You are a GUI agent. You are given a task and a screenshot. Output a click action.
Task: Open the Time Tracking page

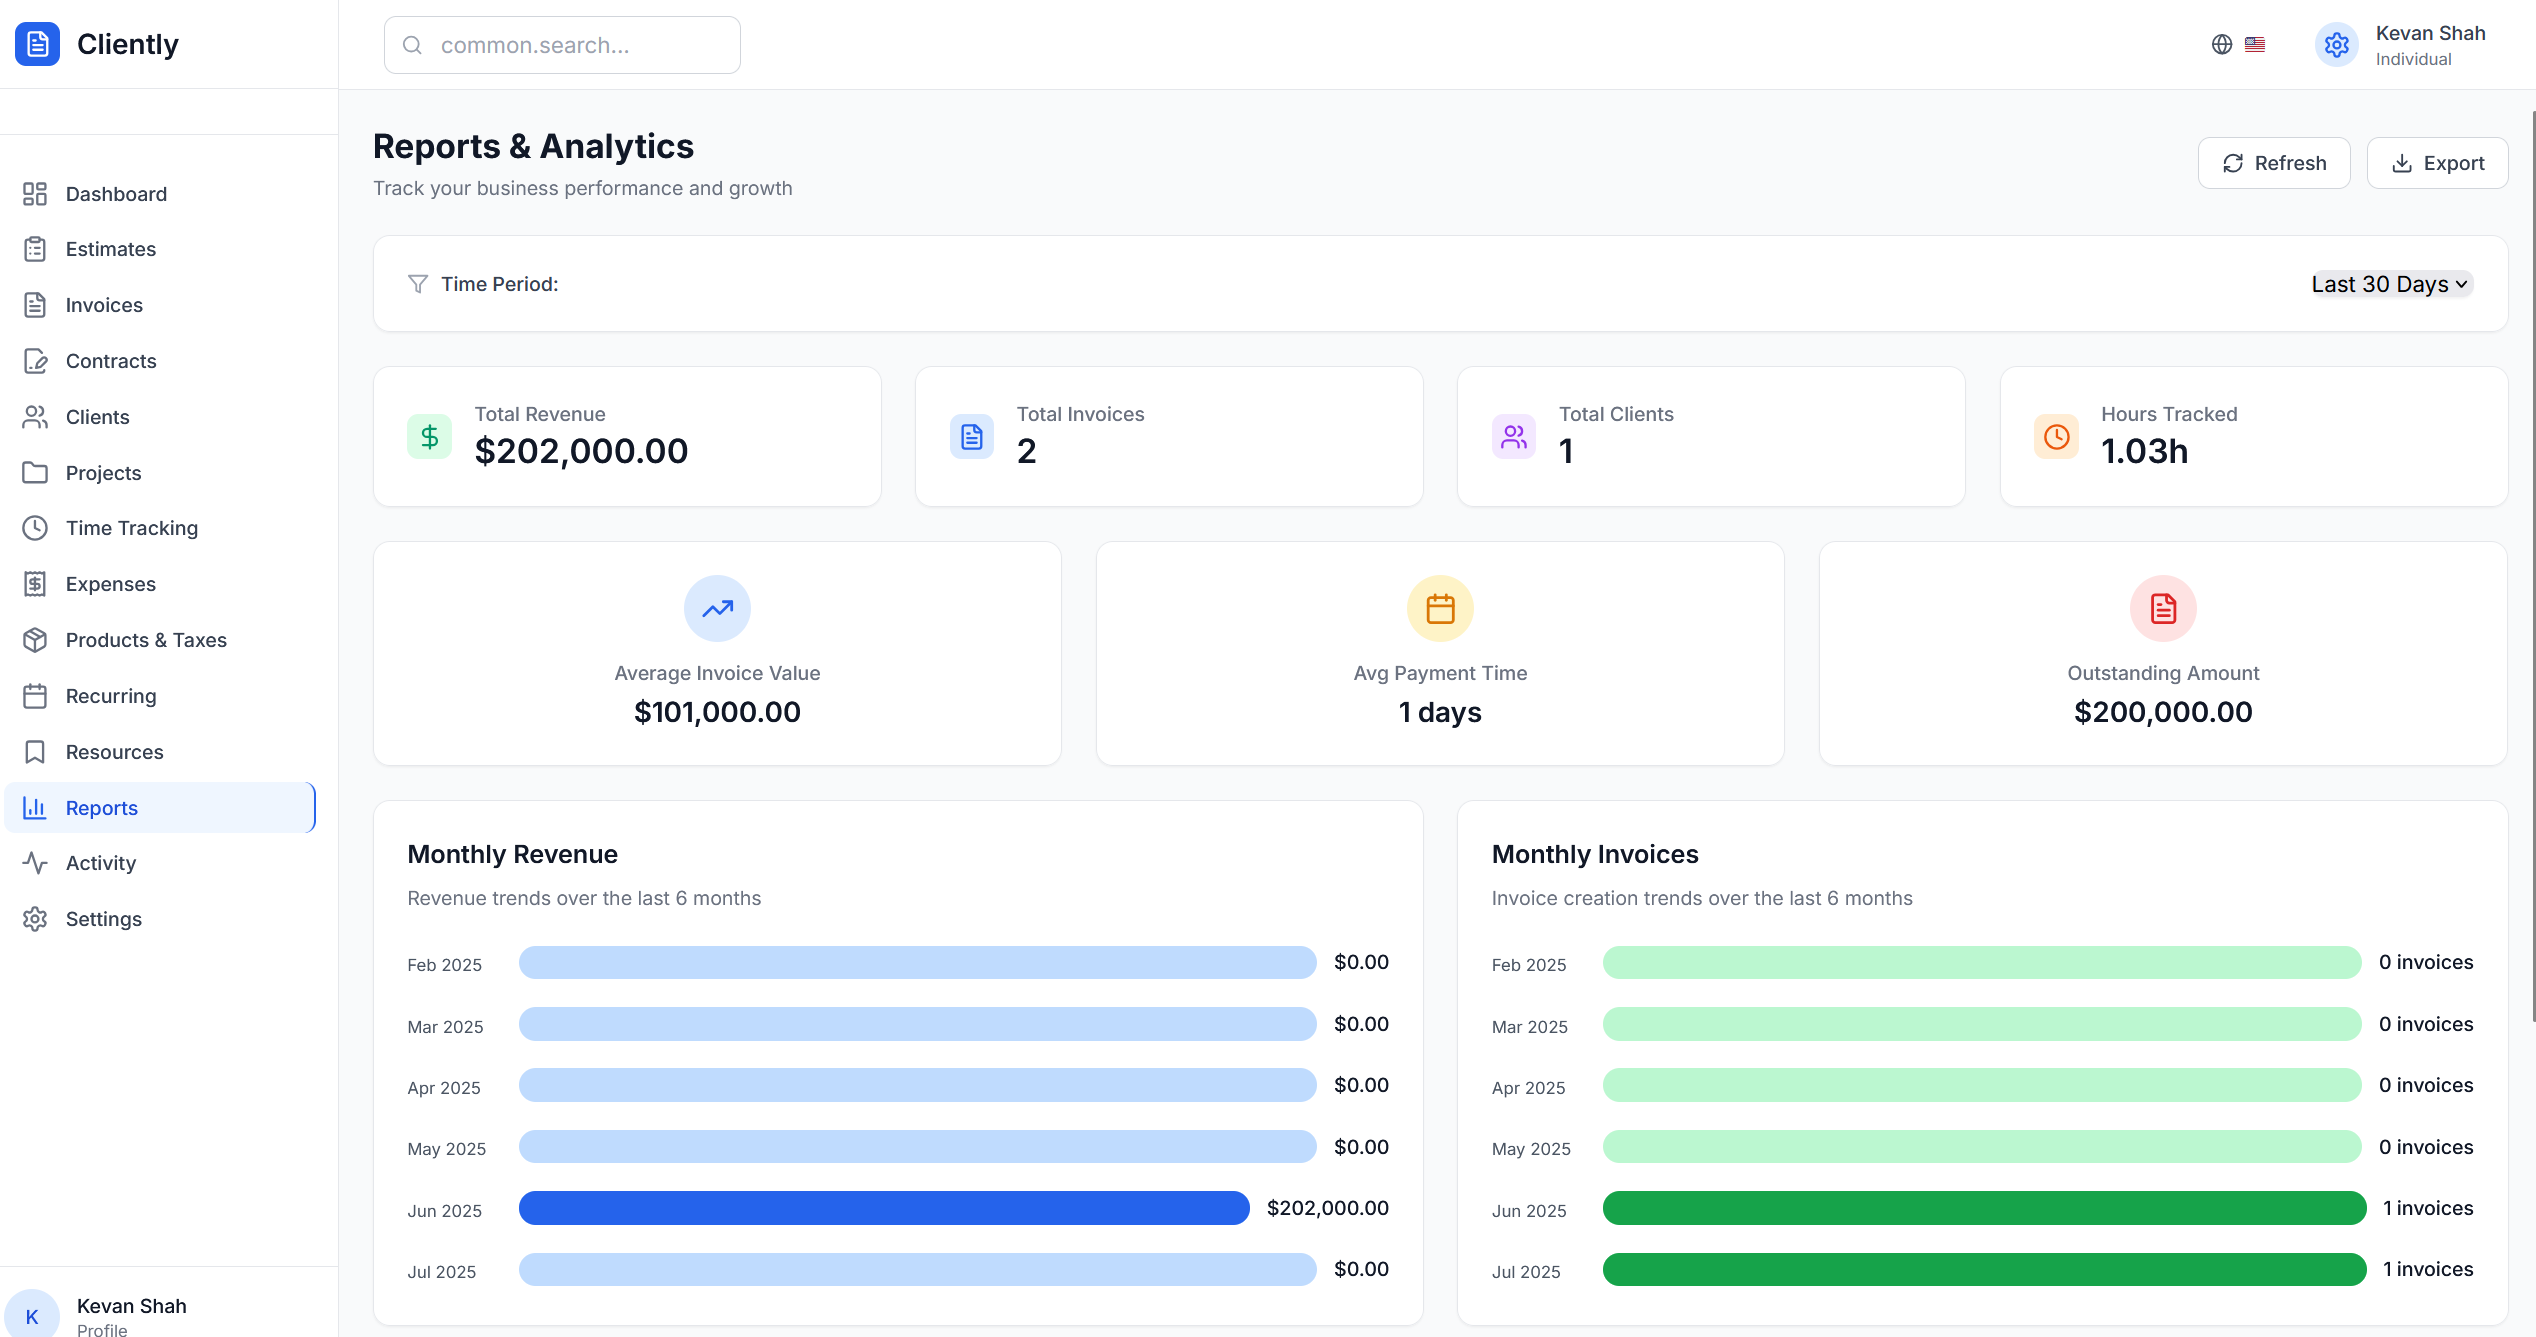[131, 528]
